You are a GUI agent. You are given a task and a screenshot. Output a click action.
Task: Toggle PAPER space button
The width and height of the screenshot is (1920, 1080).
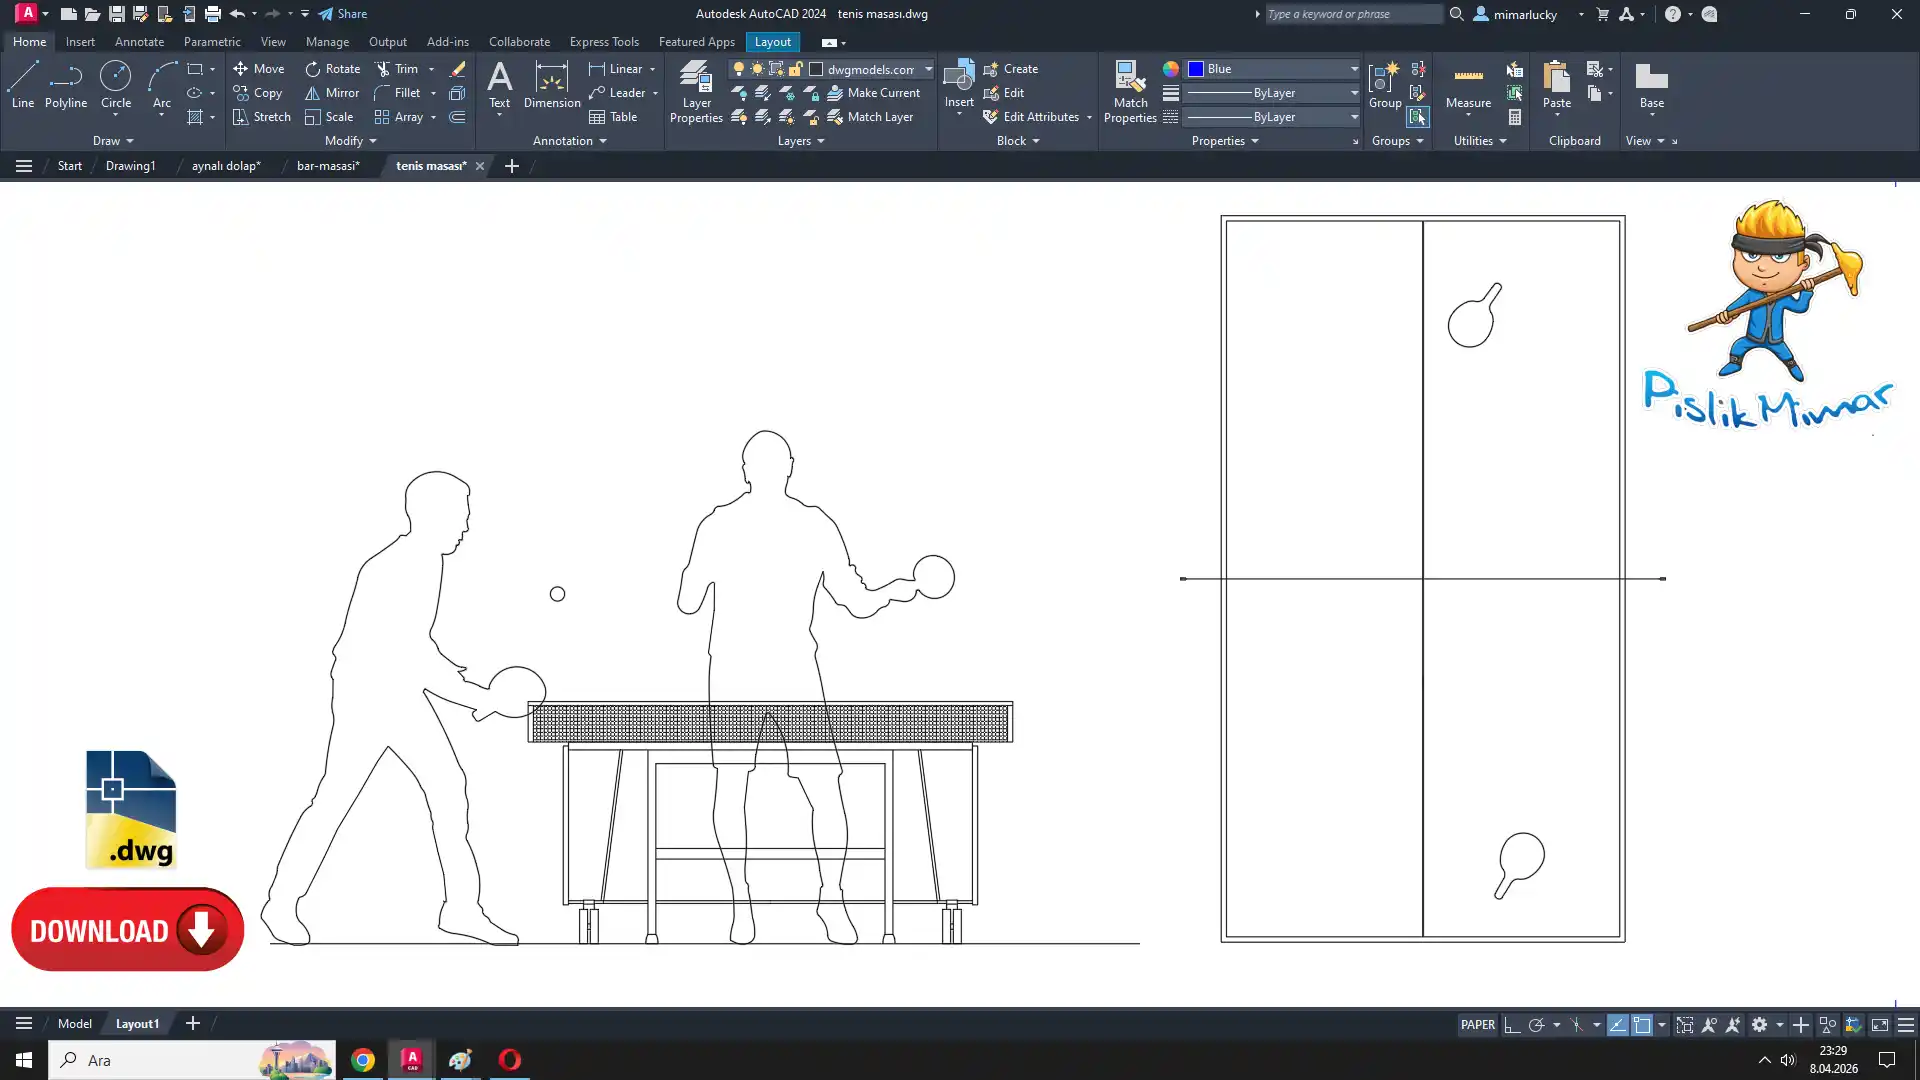coord(1477,1025)
